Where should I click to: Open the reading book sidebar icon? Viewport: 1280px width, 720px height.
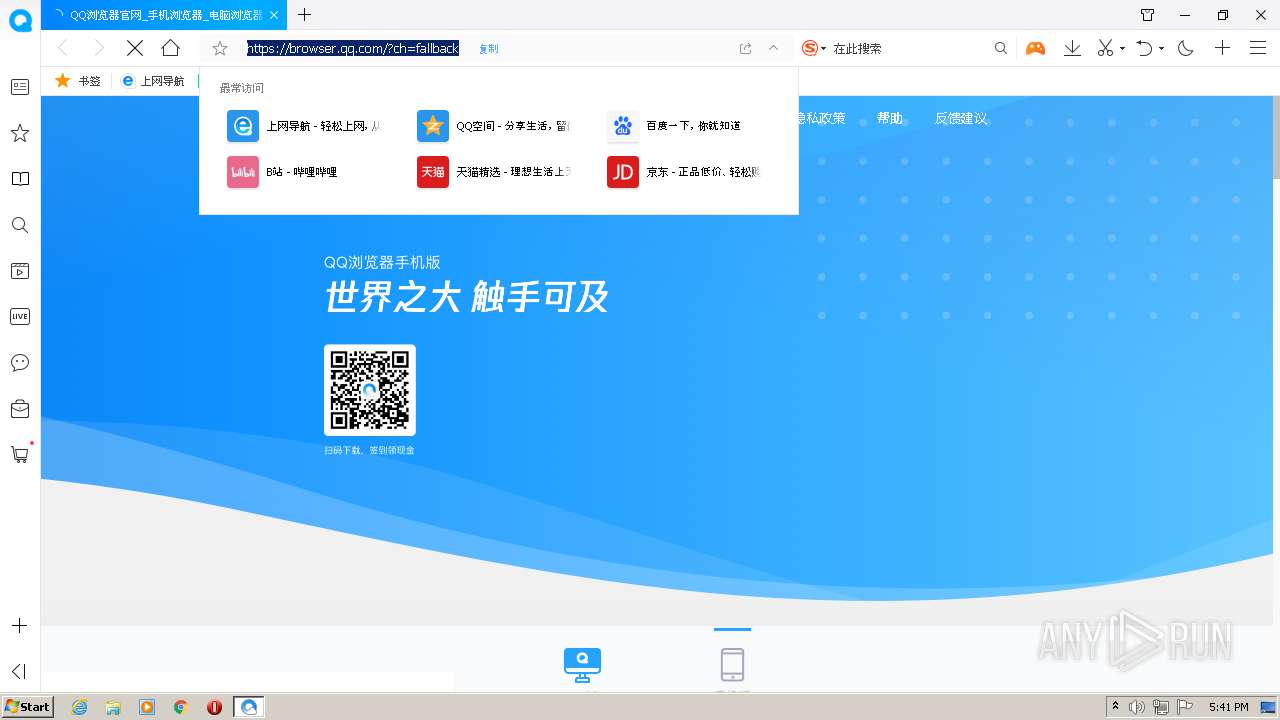click(20, 179)
